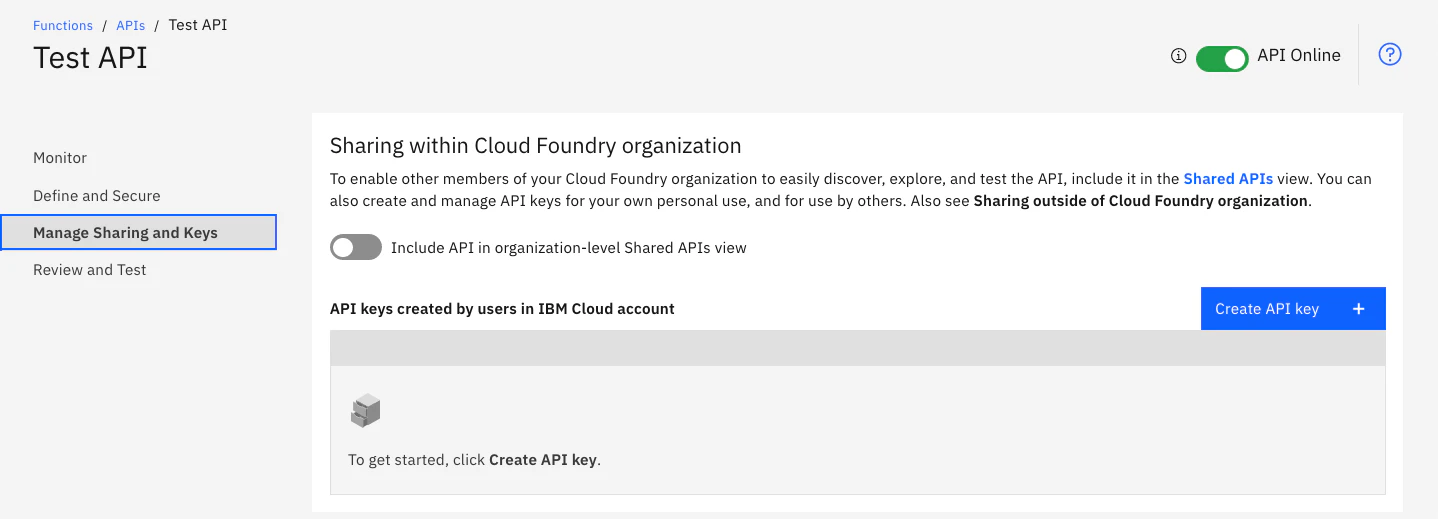This screenshot has height=519, width=1438.
Task: Open the help question mark icon
Action: pos(1390,55)
